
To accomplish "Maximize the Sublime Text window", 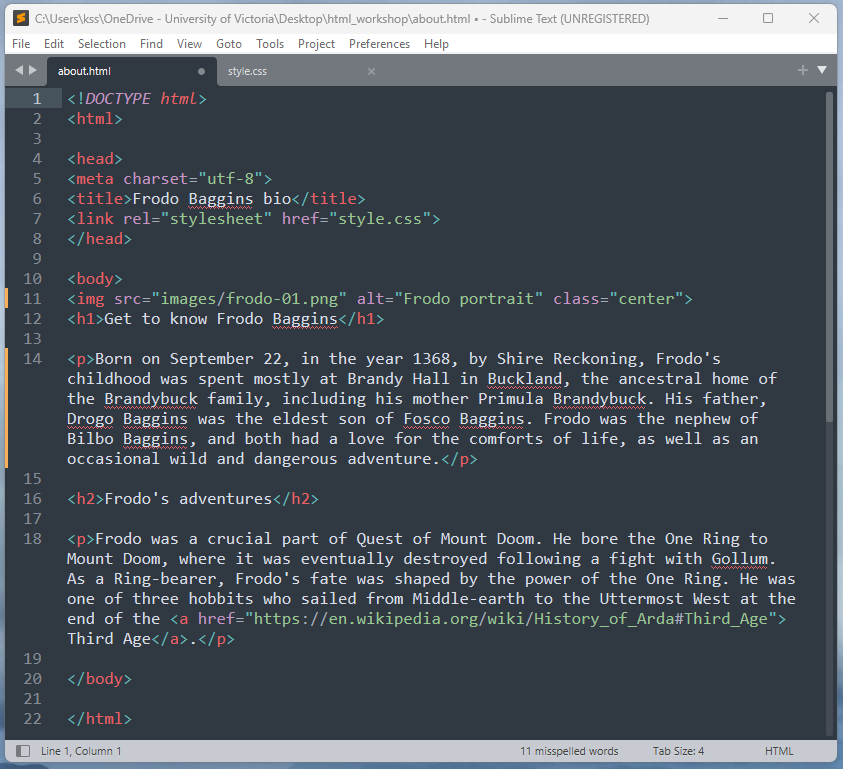I will pos(768,18).
